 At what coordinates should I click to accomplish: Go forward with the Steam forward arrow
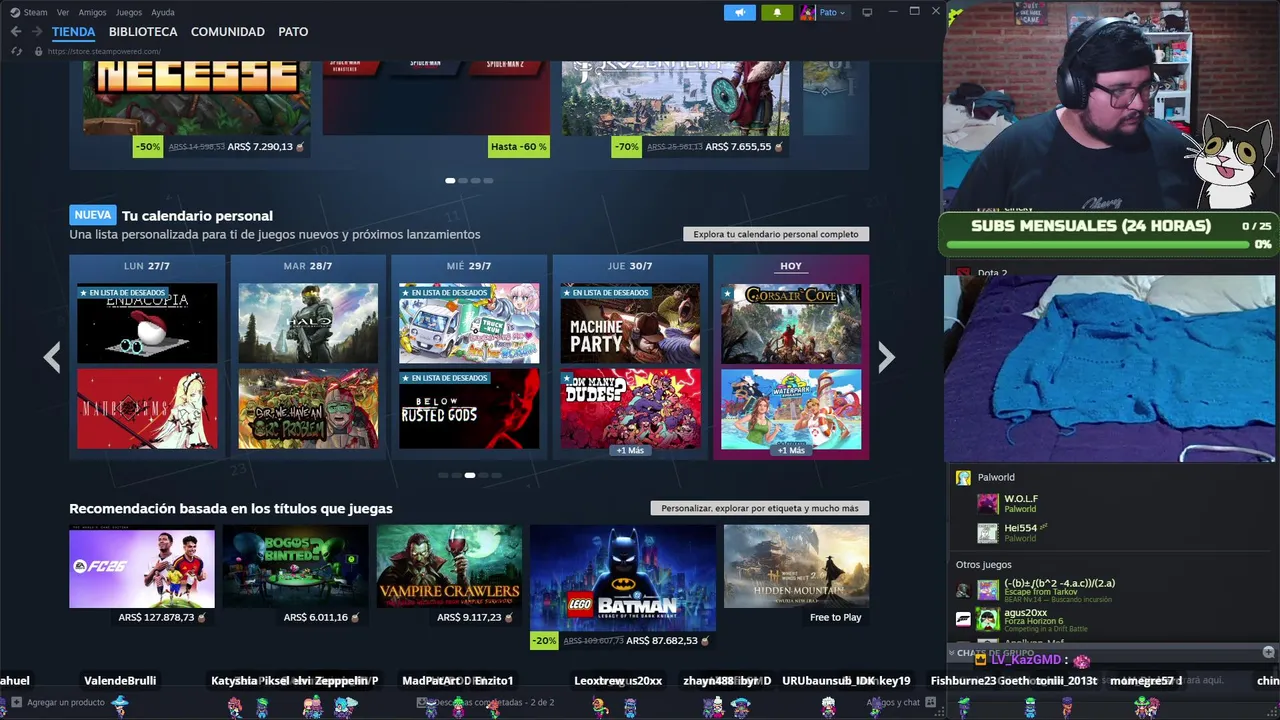tap(37, 32)
